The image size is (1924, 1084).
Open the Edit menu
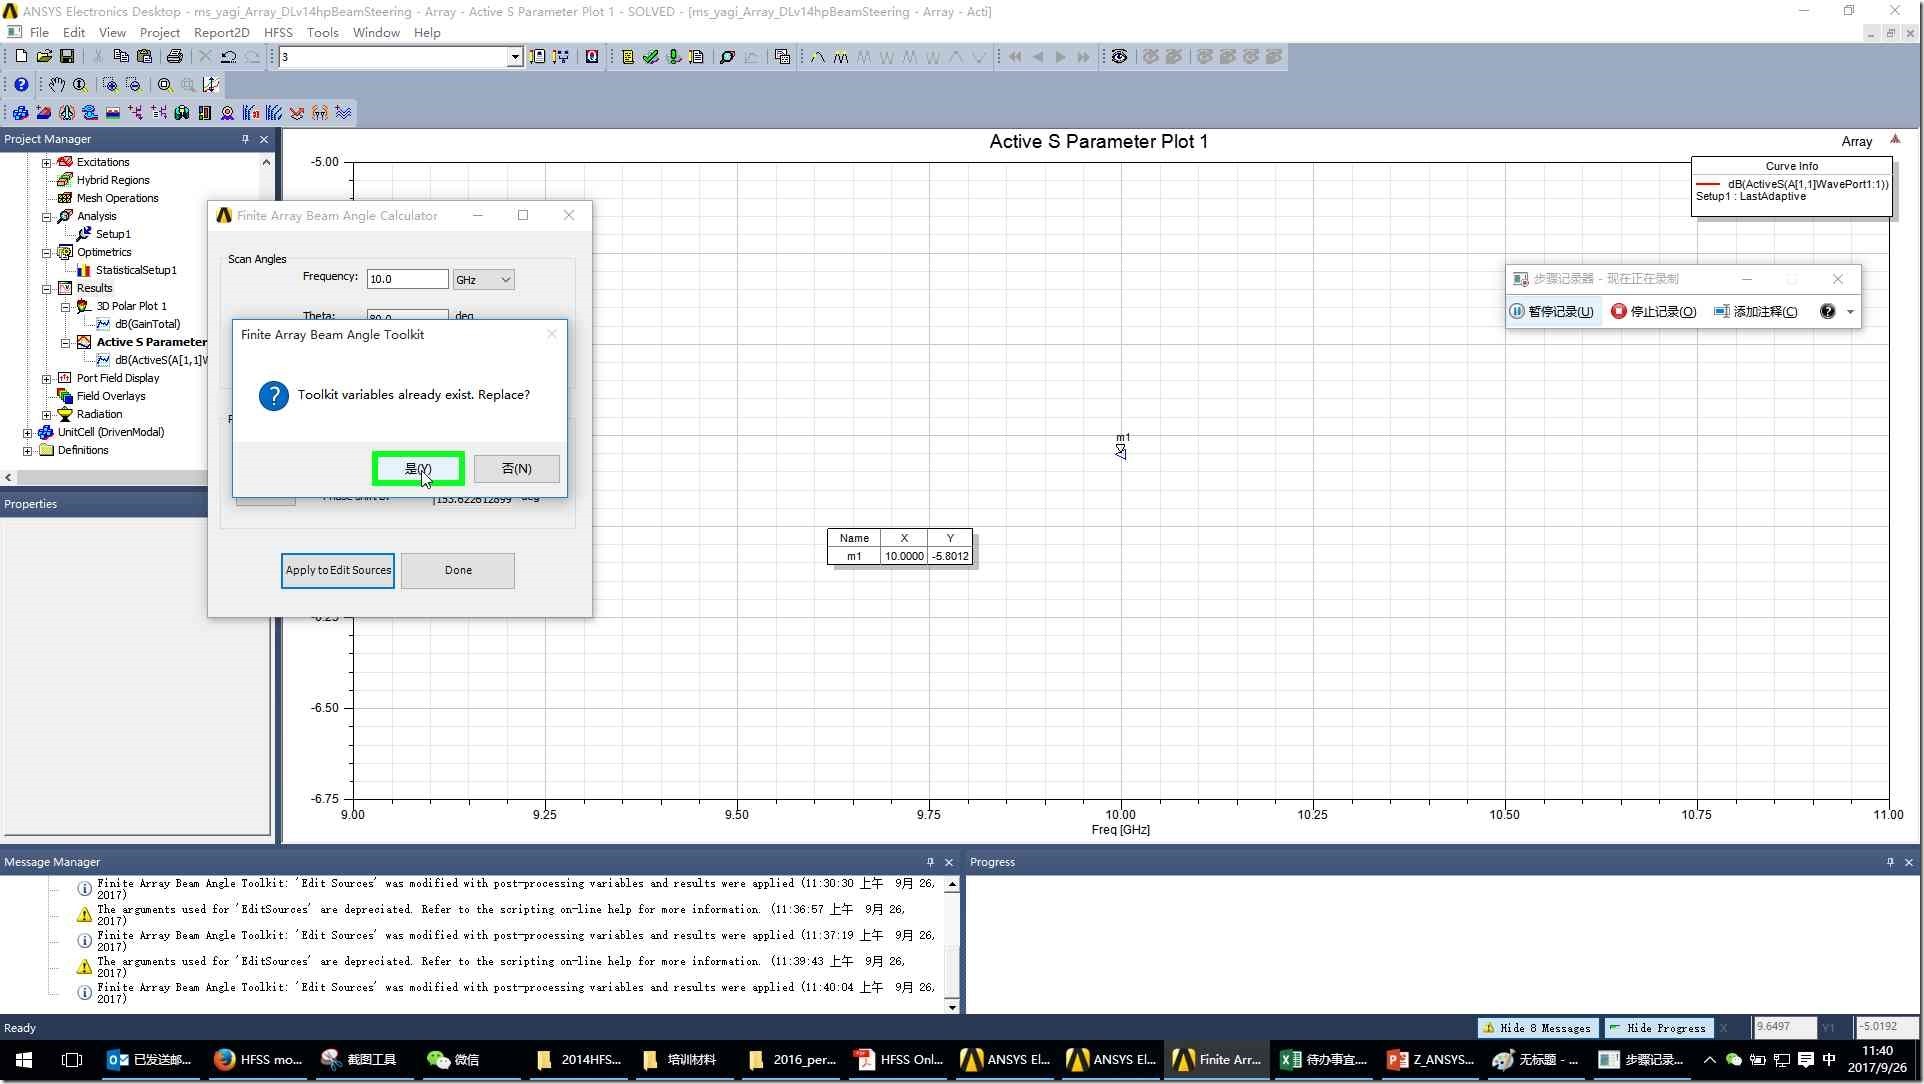(x=74, y=32)
